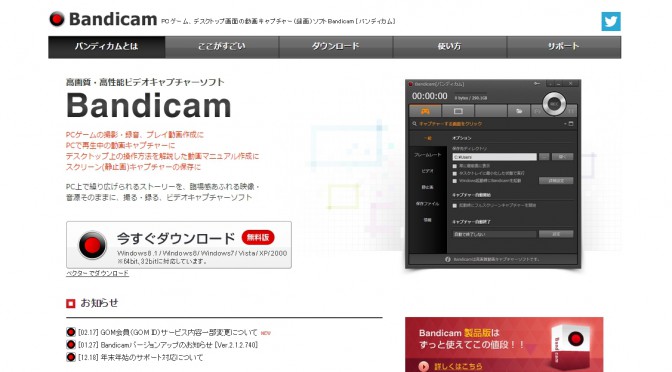Click the red record icon in download button
Screen dimensions: 672x372
tap(92, 245)
